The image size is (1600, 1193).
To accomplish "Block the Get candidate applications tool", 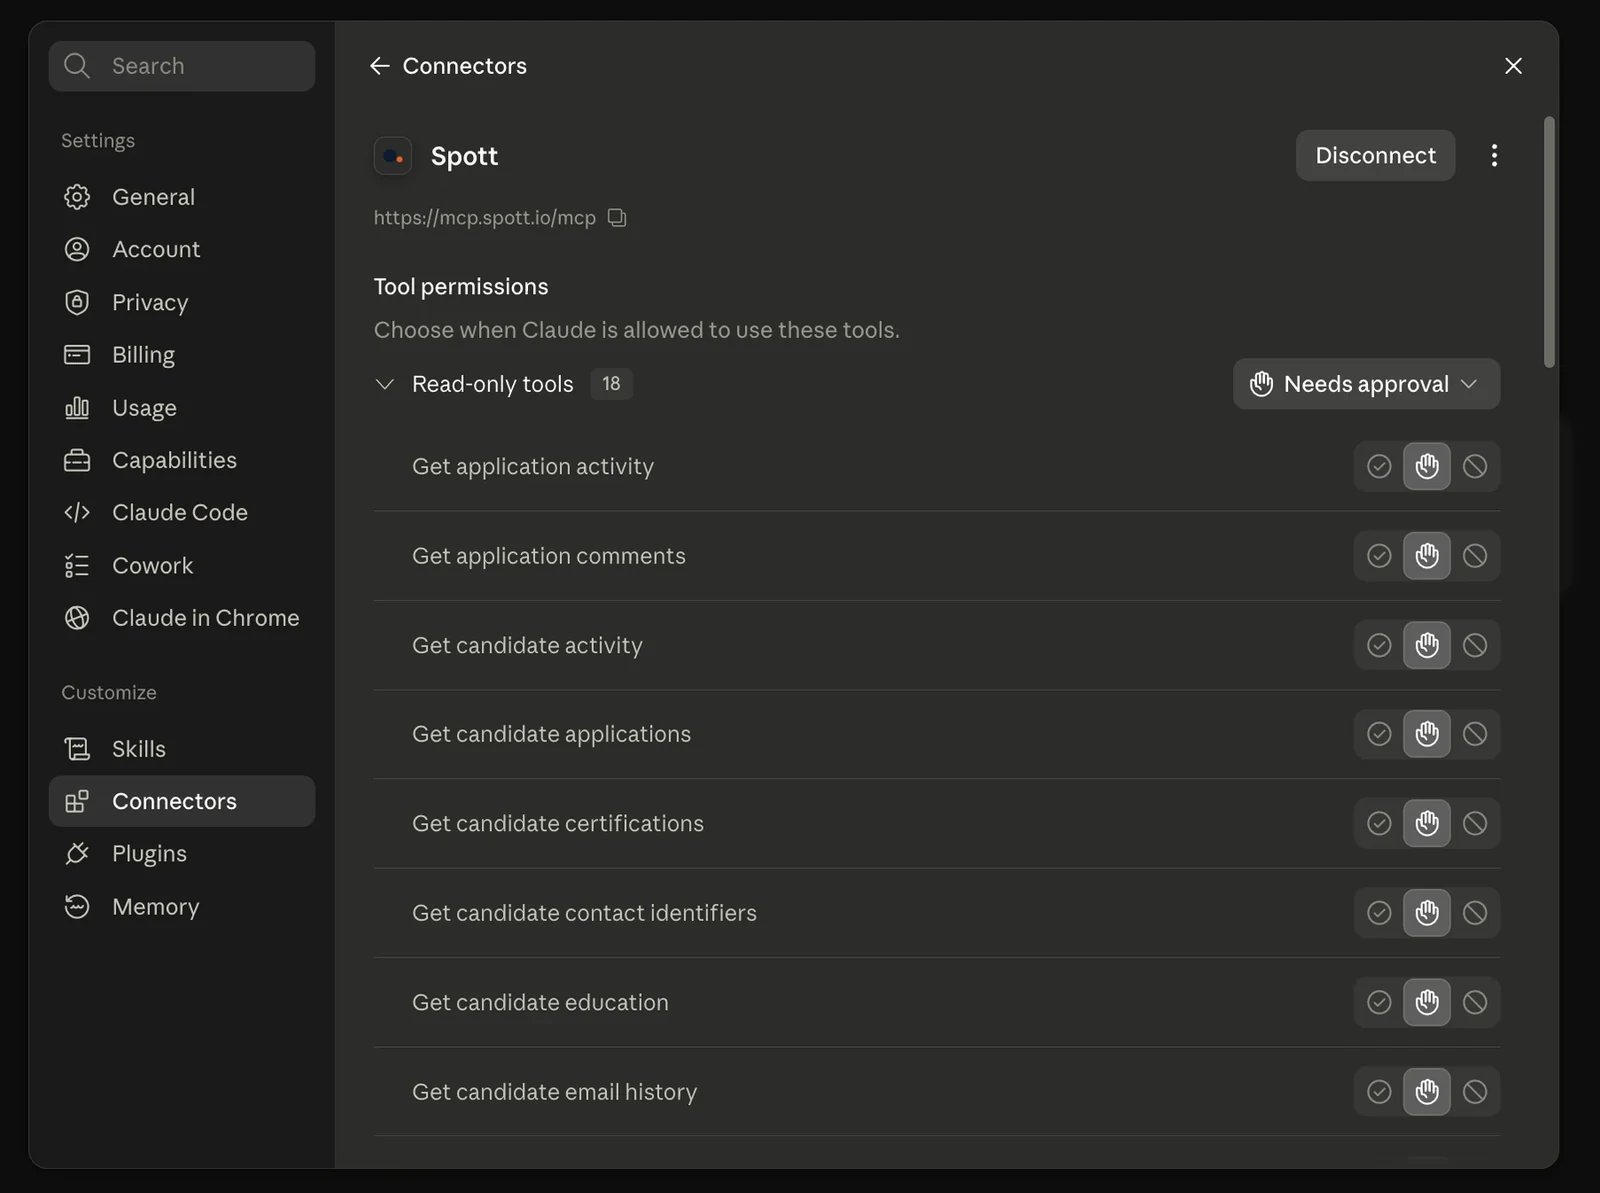I will 1475,734.
